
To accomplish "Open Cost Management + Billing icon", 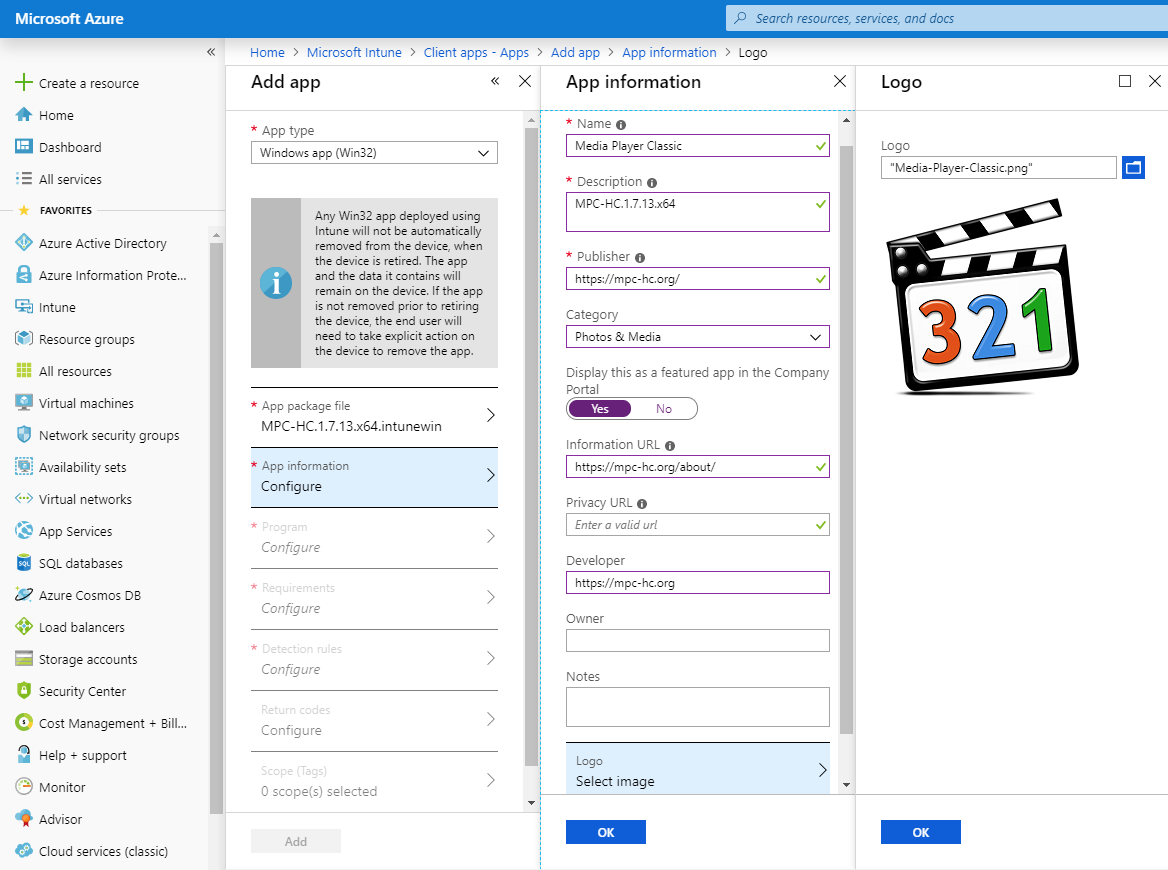I will click(x=24, y=723).
